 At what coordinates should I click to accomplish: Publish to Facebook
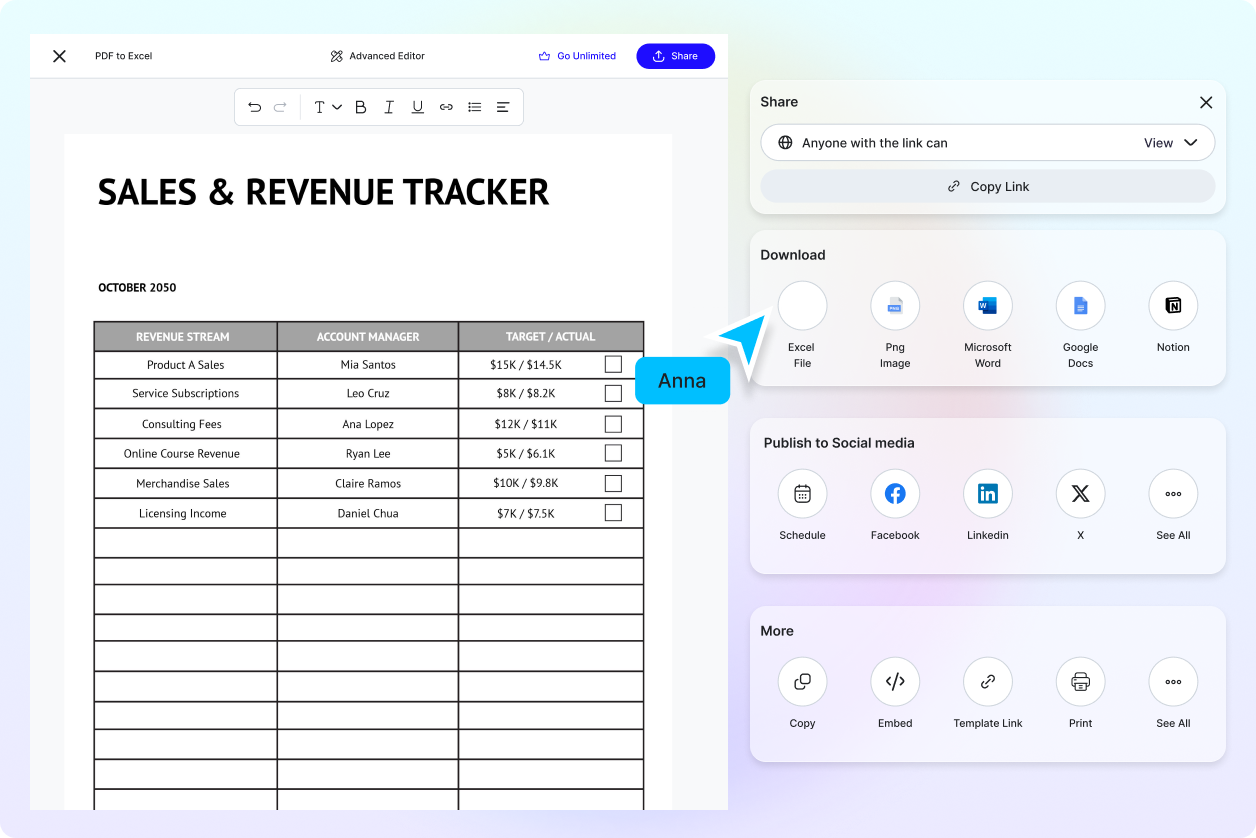tap(894, 493)
